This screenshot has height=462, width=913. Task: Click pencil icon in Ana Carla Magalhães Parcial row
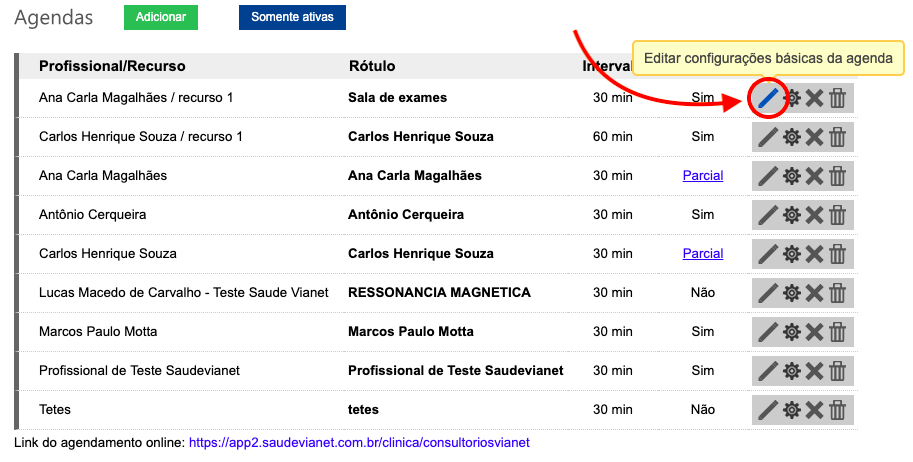(x=767, y=176)
